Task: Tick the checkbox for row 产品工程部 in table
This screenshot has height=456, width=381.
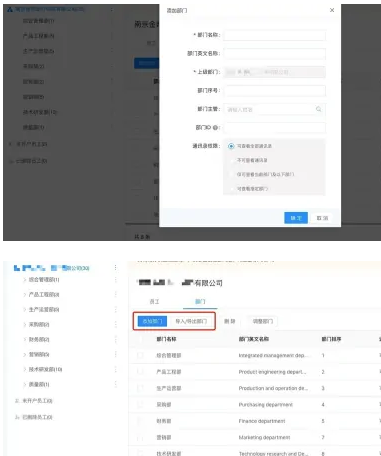Action: [140, 372]
